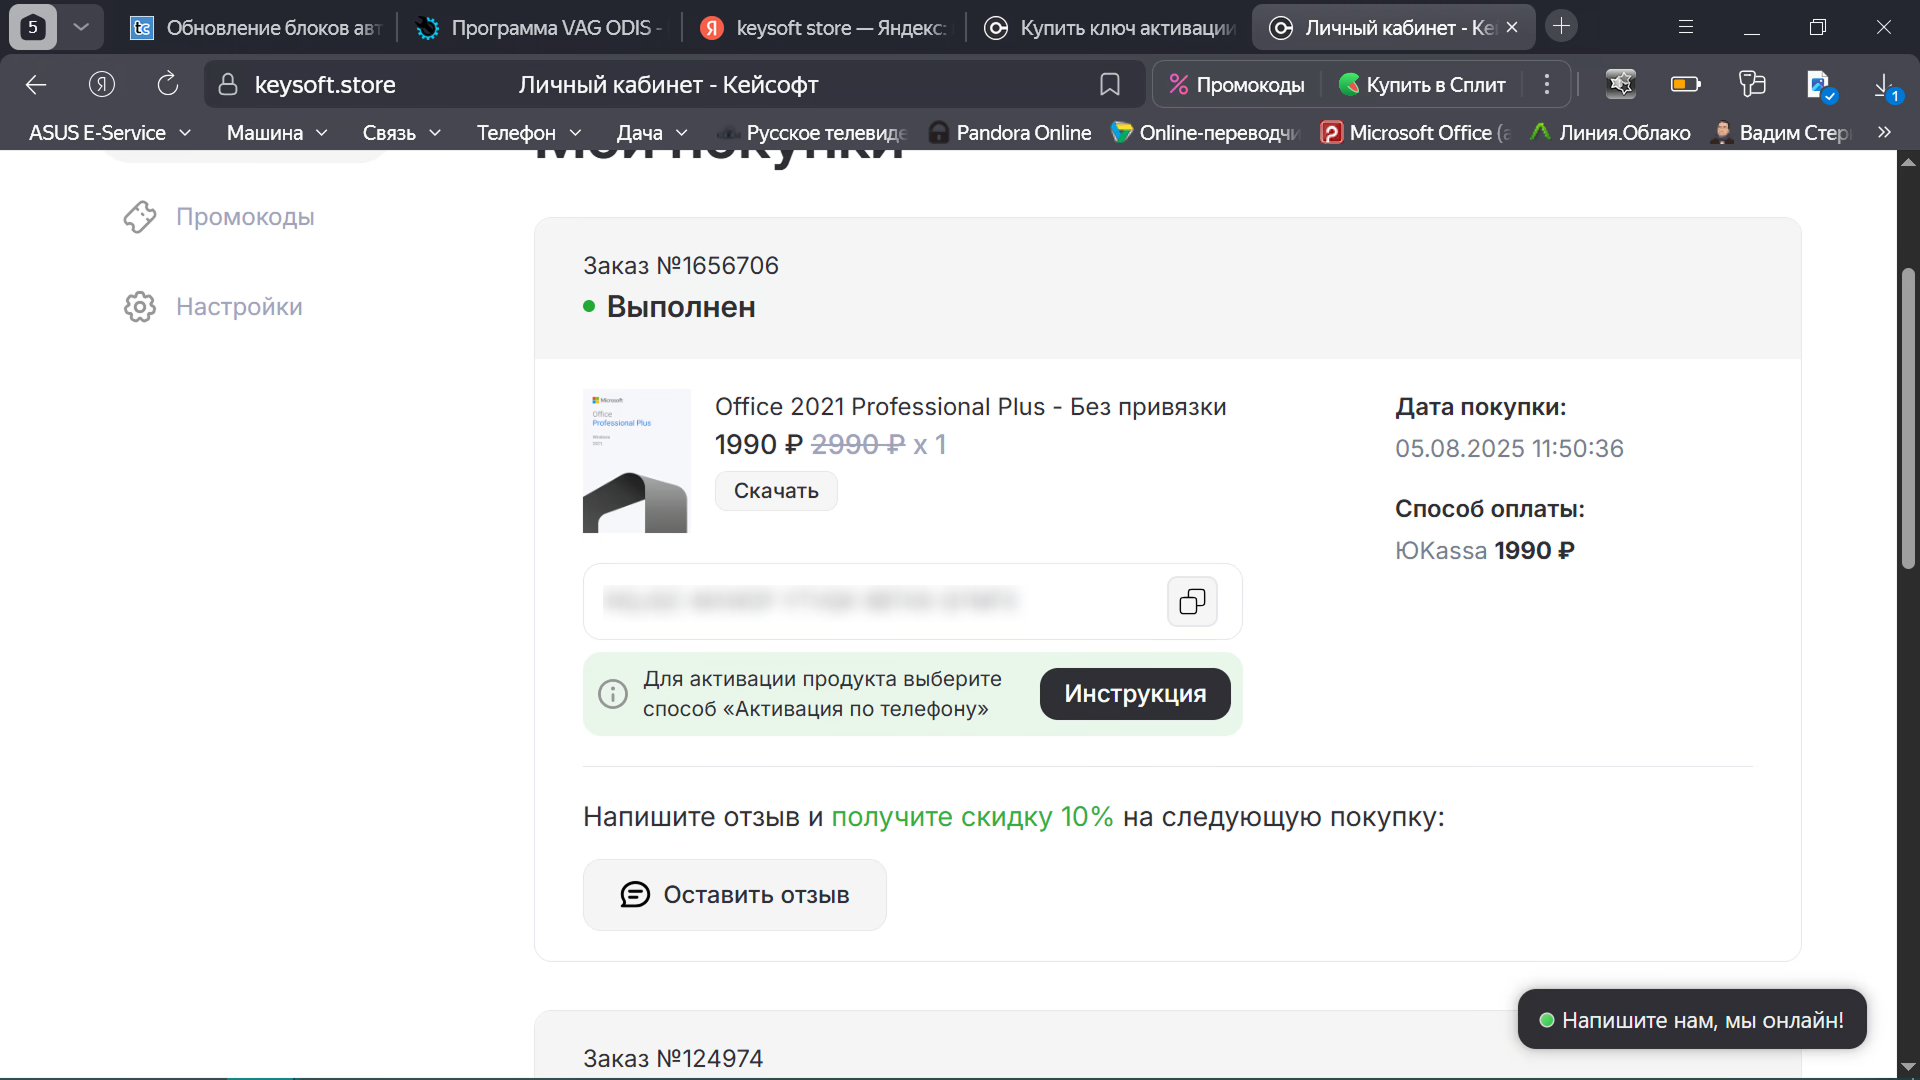Expand the Телефон bookmark folder
Image resolution: width=1920 pixels, height=1080 pixels.
[529, 133]
